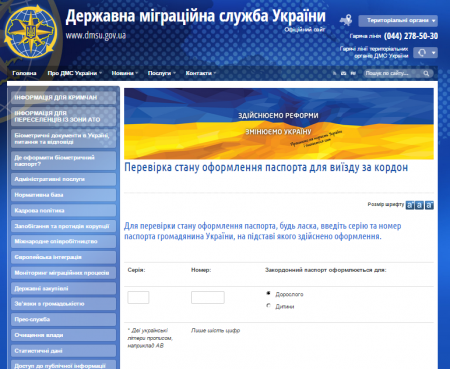Viewport: 450px width, 369px height.
Task: Open Державні закупівлі sidebar item
Action: (63, 288)
